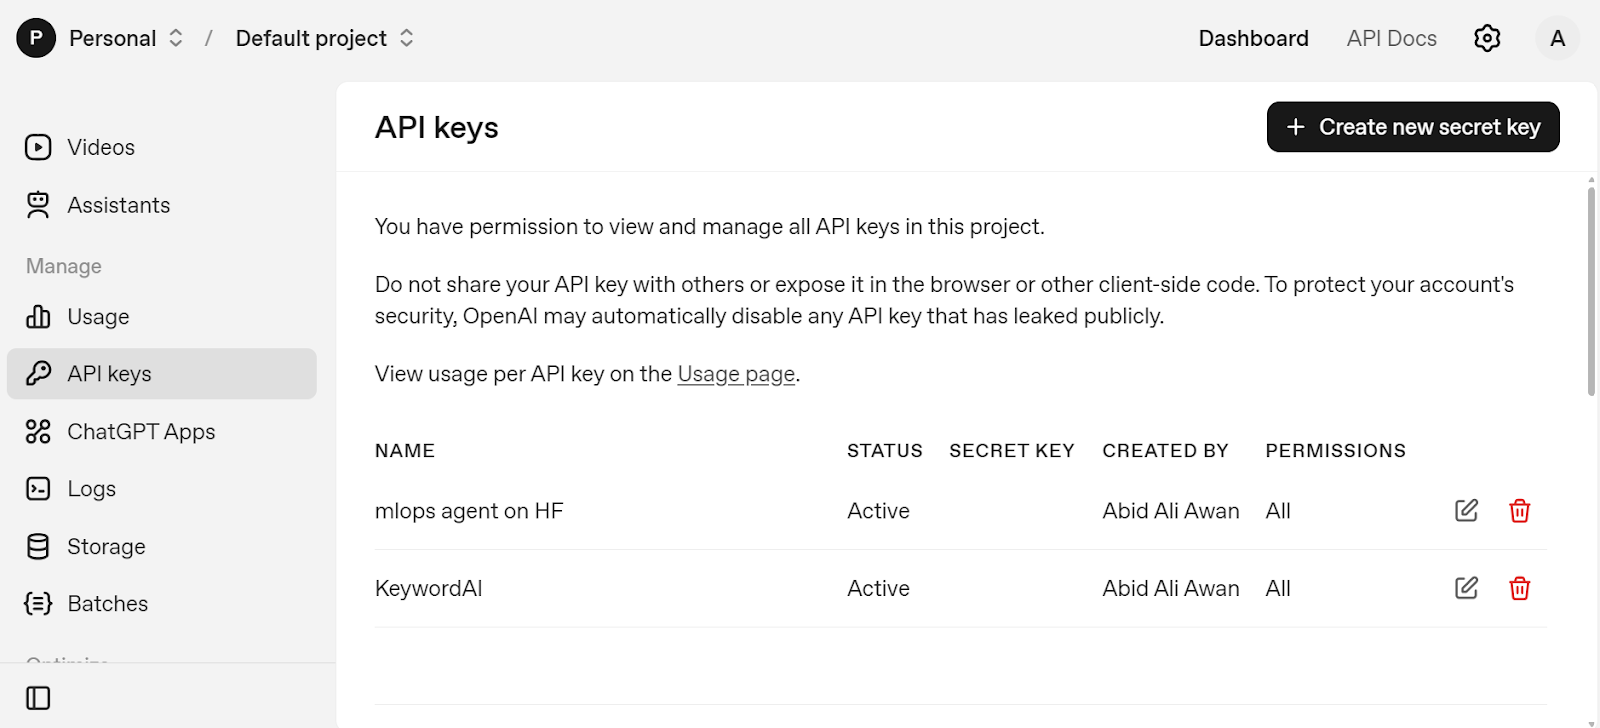This screenshot has width=1600, height=728.
Task: Click the Personal organization 'P' avatar
Action: click(36, 38)
